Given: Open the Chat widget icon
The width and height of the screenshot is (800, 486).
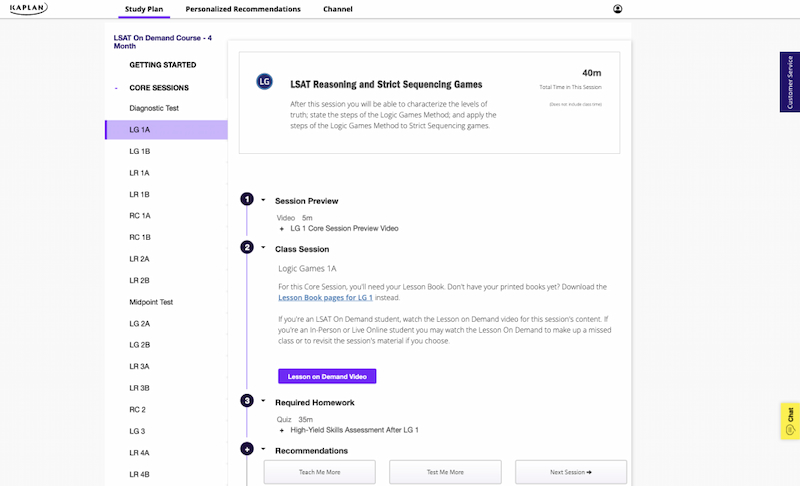Looking at the screenshot, I should coord(790,421).
